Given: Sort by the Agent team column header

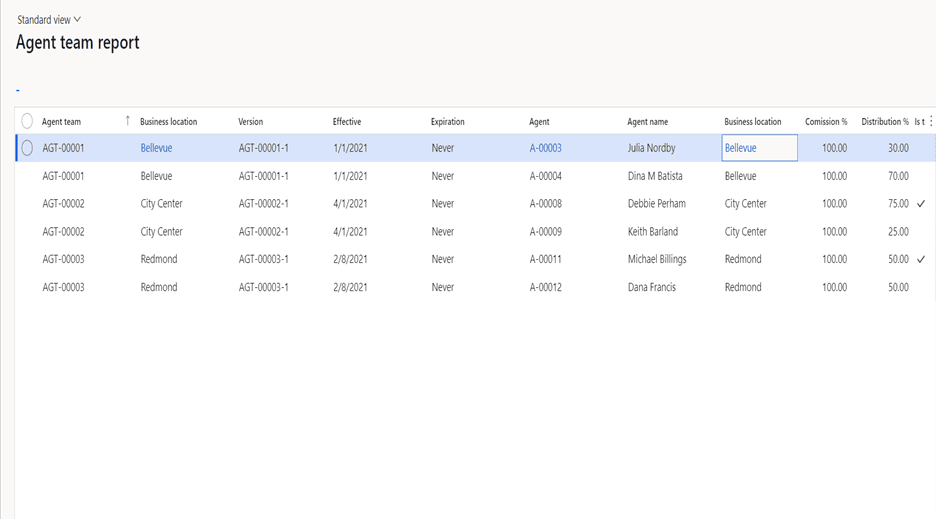Looking at the screenshot, I should 61,121.
